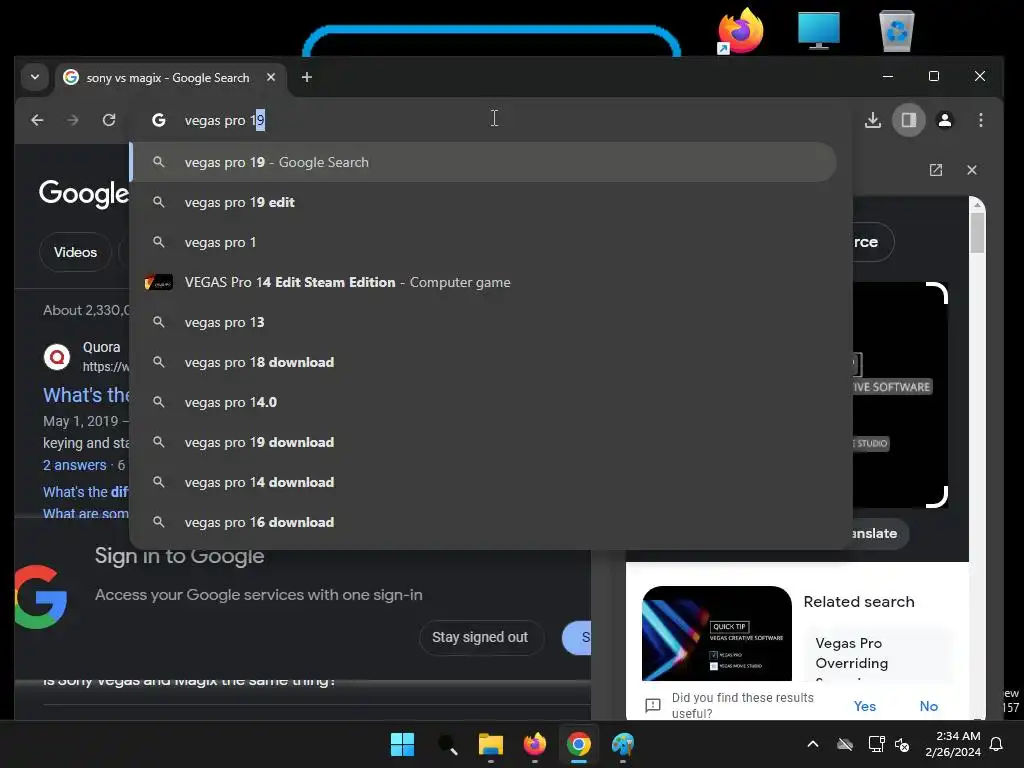The height and width of the screenshot is (768, 1024).
Task: Click the Google icon in address bar
Action: point(159,120)
